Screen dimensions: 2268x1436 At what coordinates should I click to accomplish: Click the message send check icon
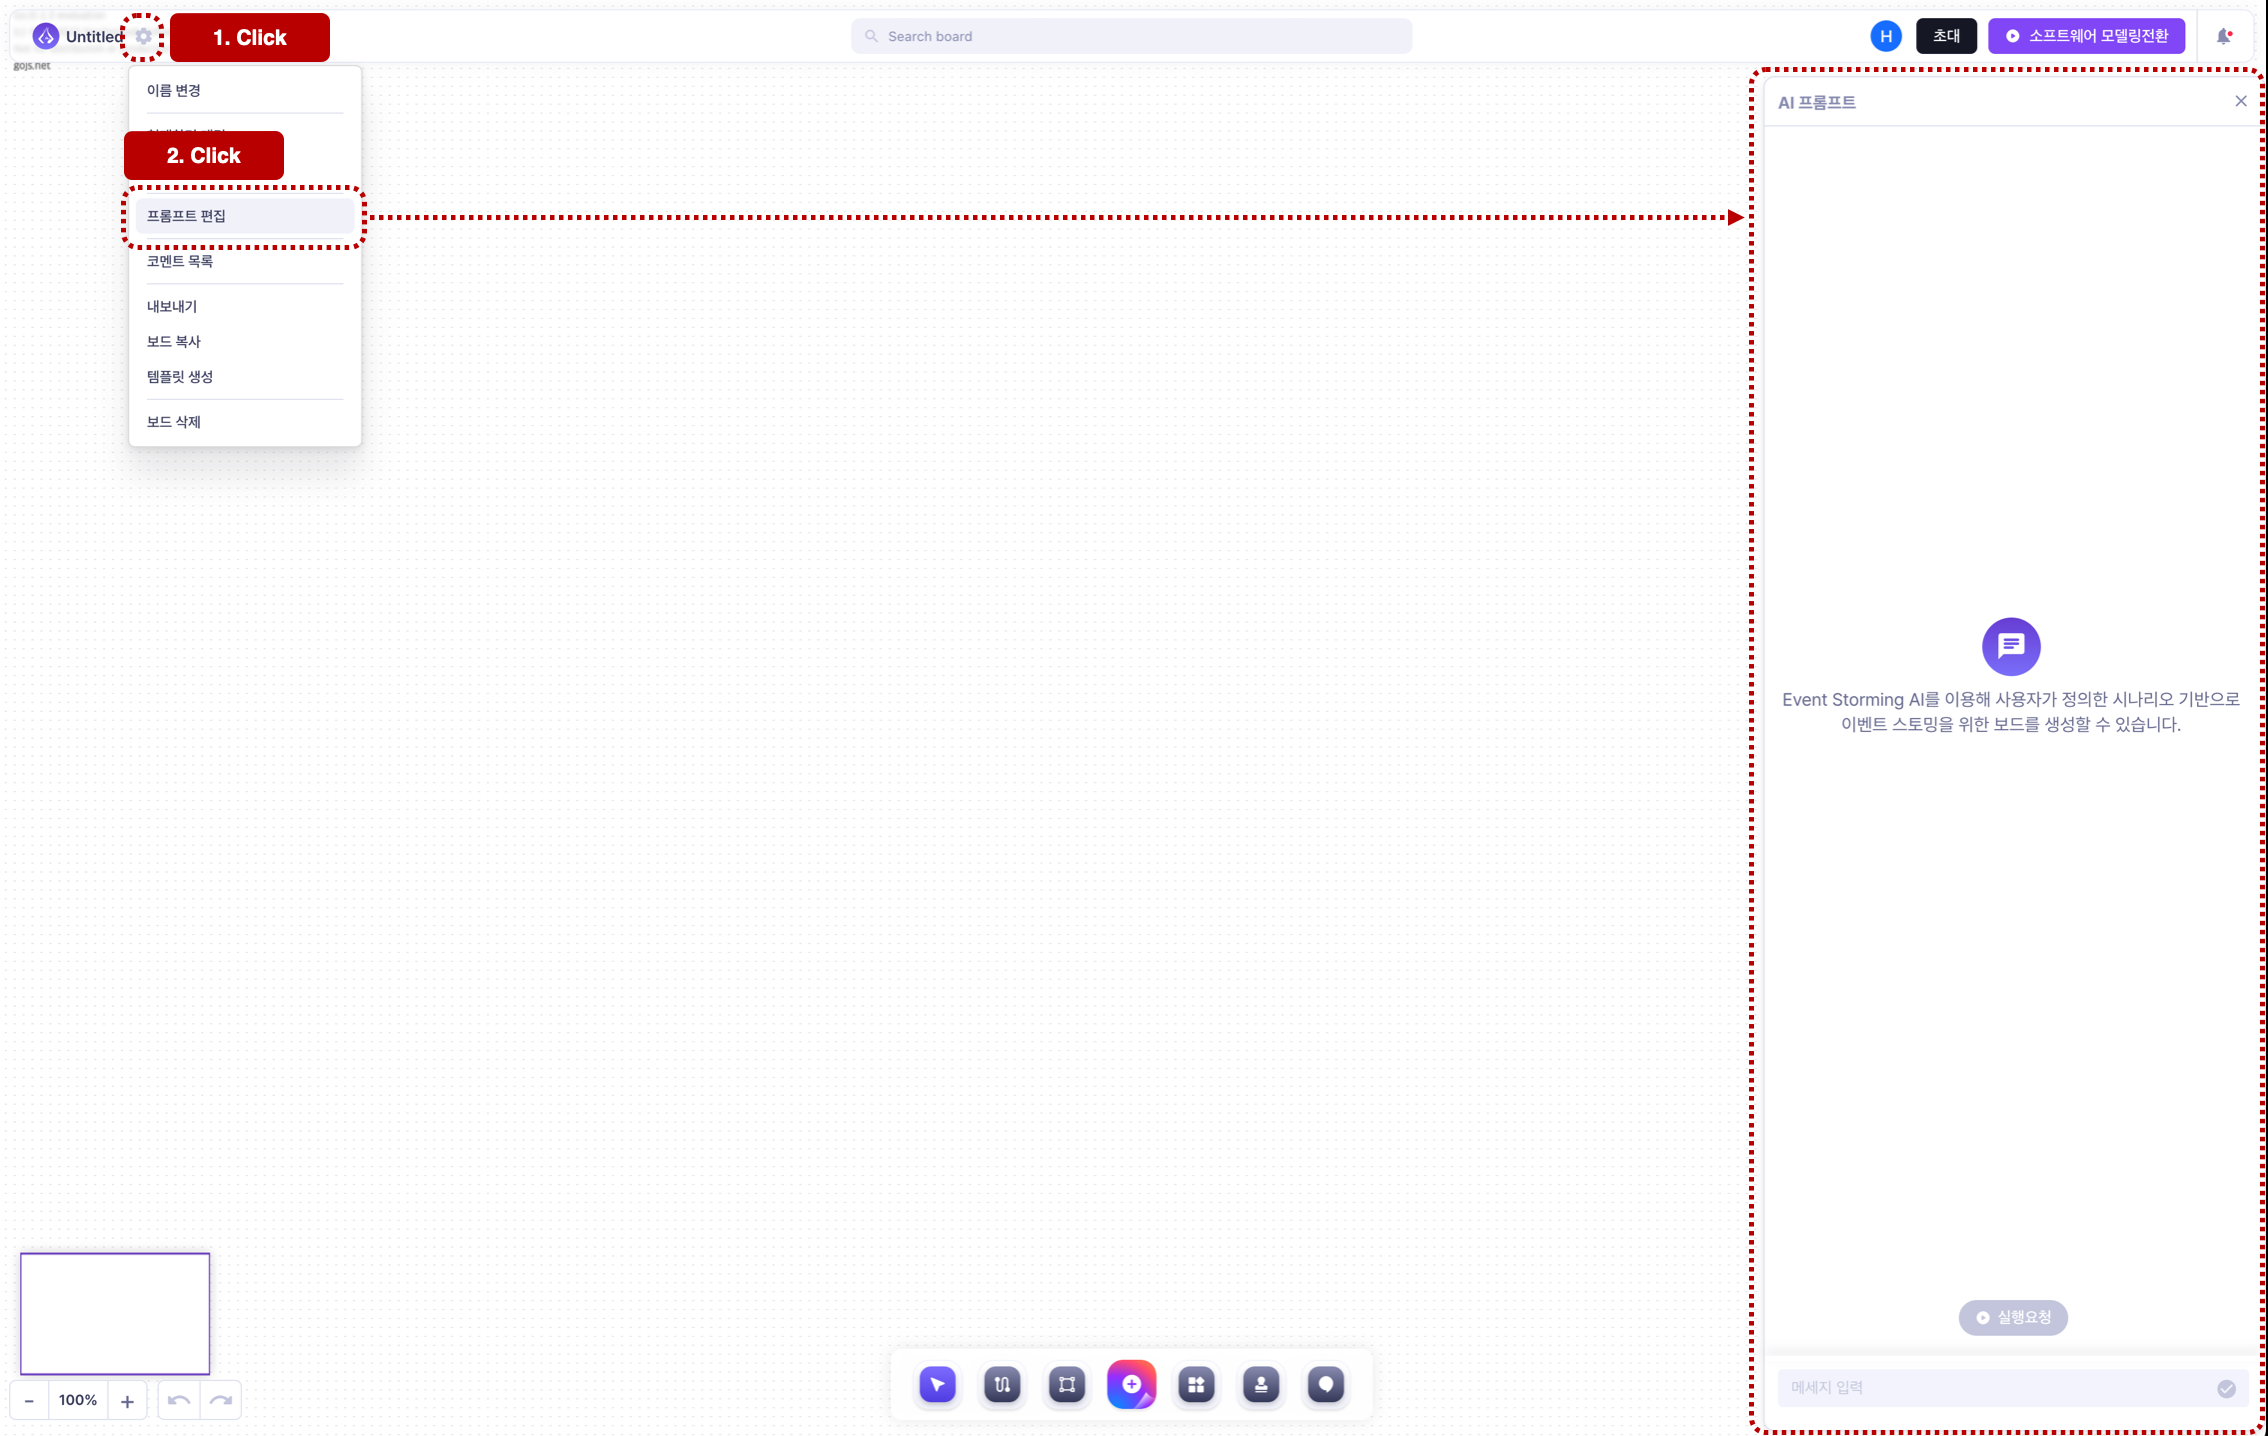click(x=2226, y=1388)
